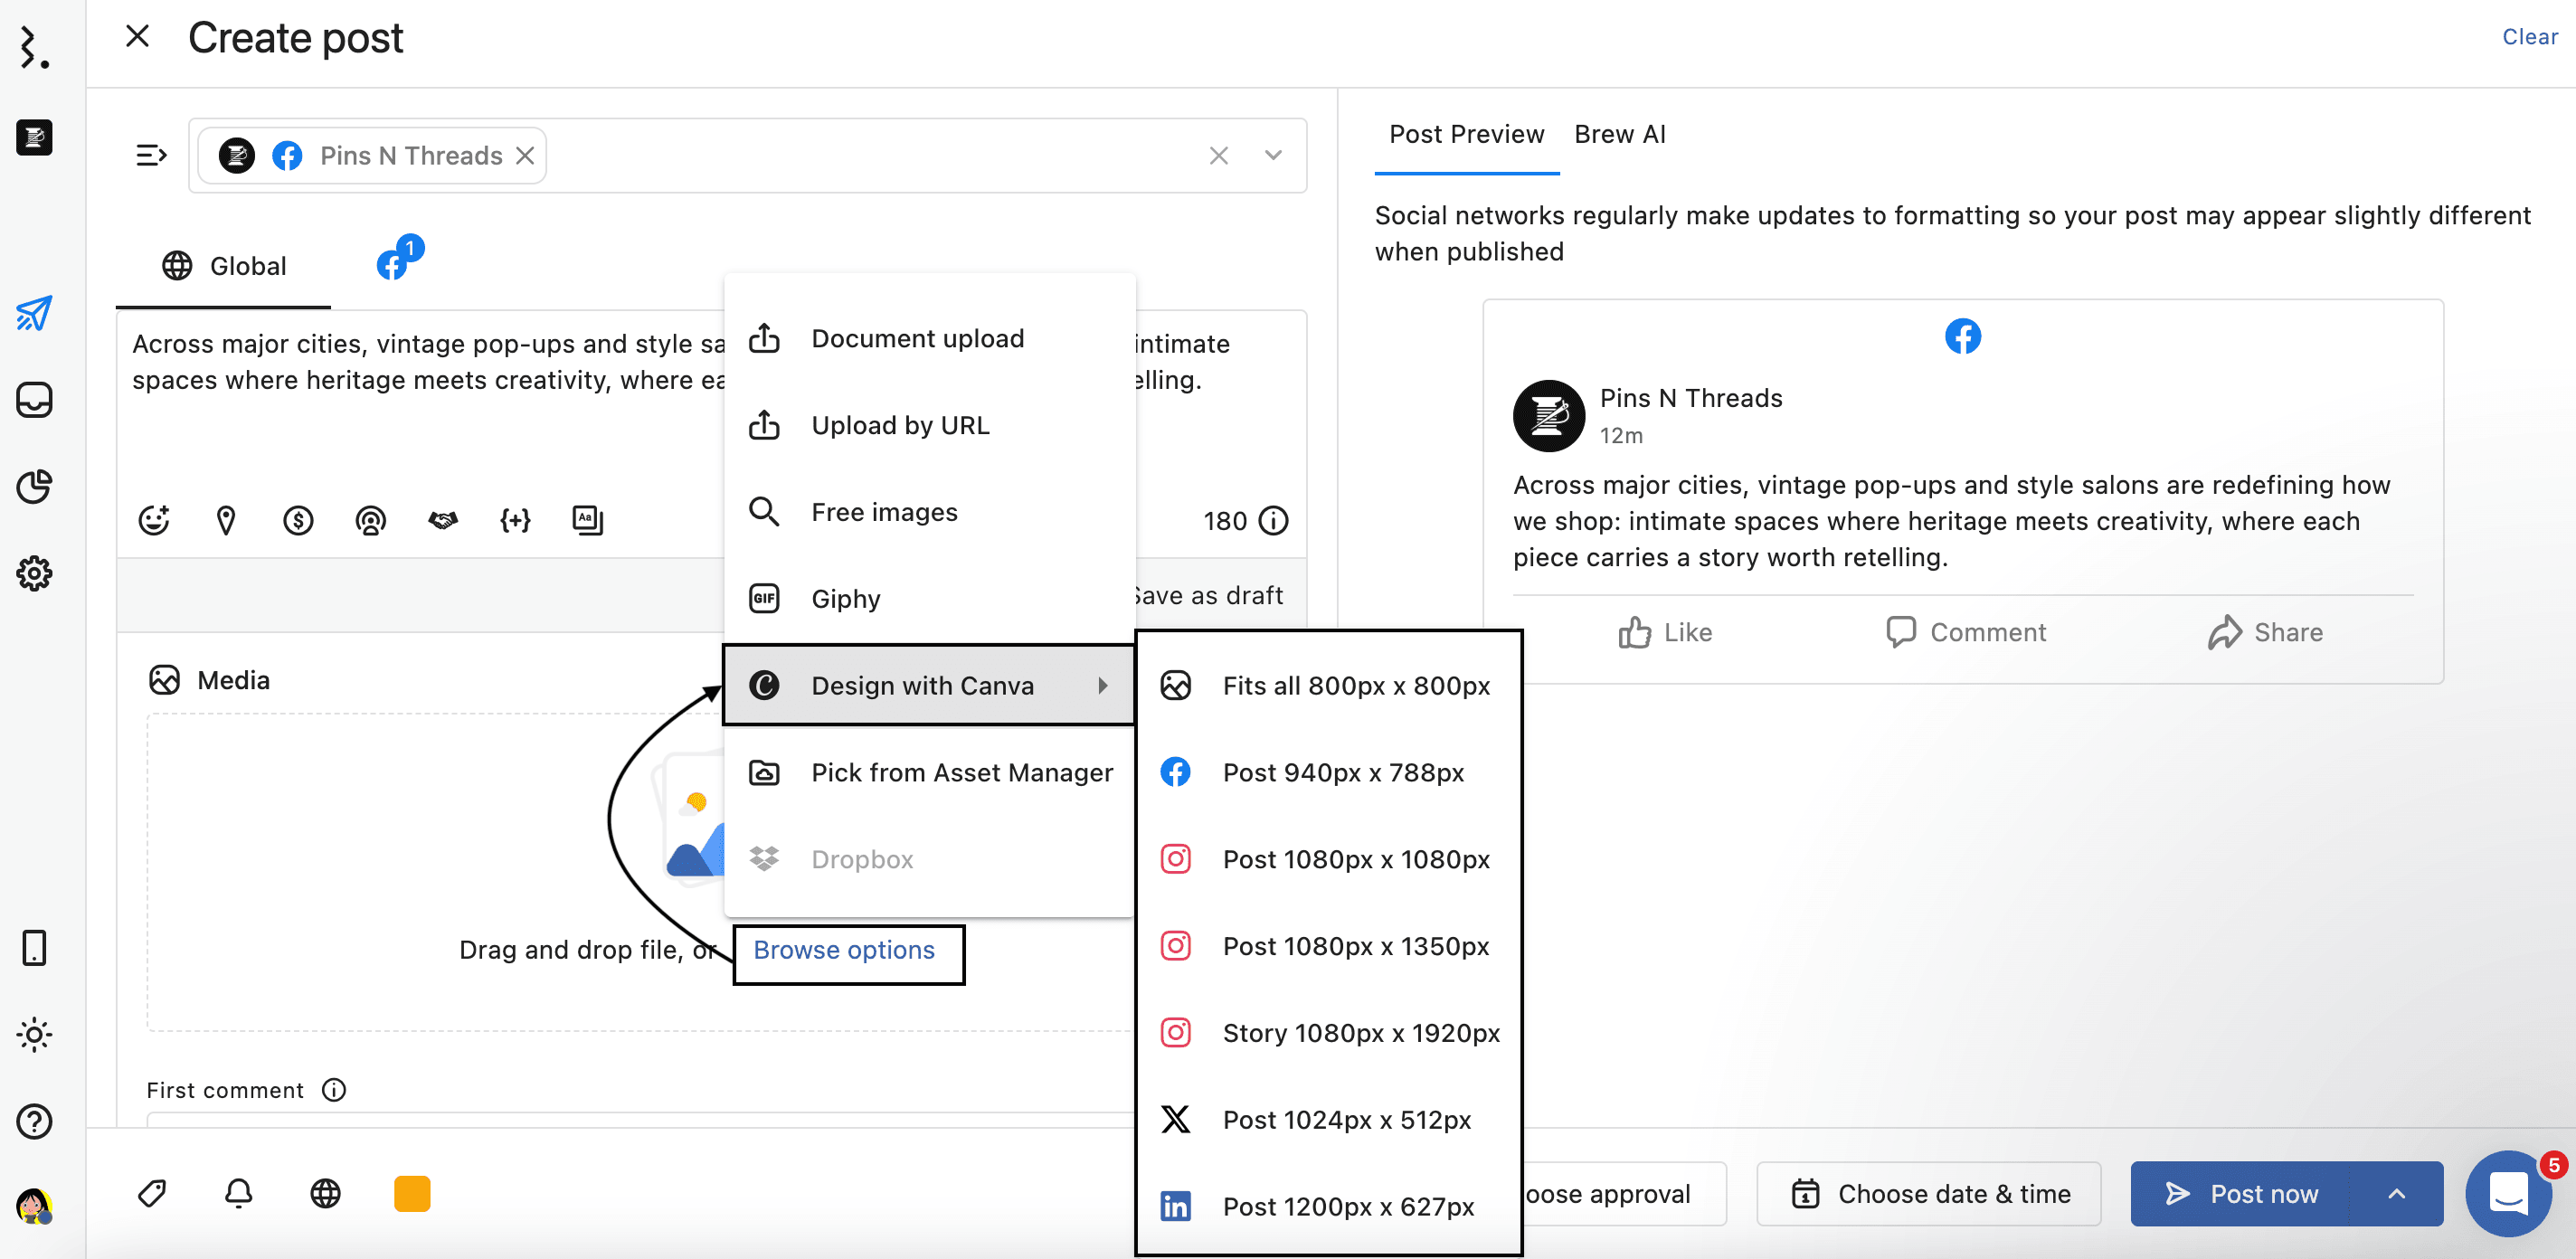Open the Inbox sidebar icon
The image size is (2576, 1259).
34,400
